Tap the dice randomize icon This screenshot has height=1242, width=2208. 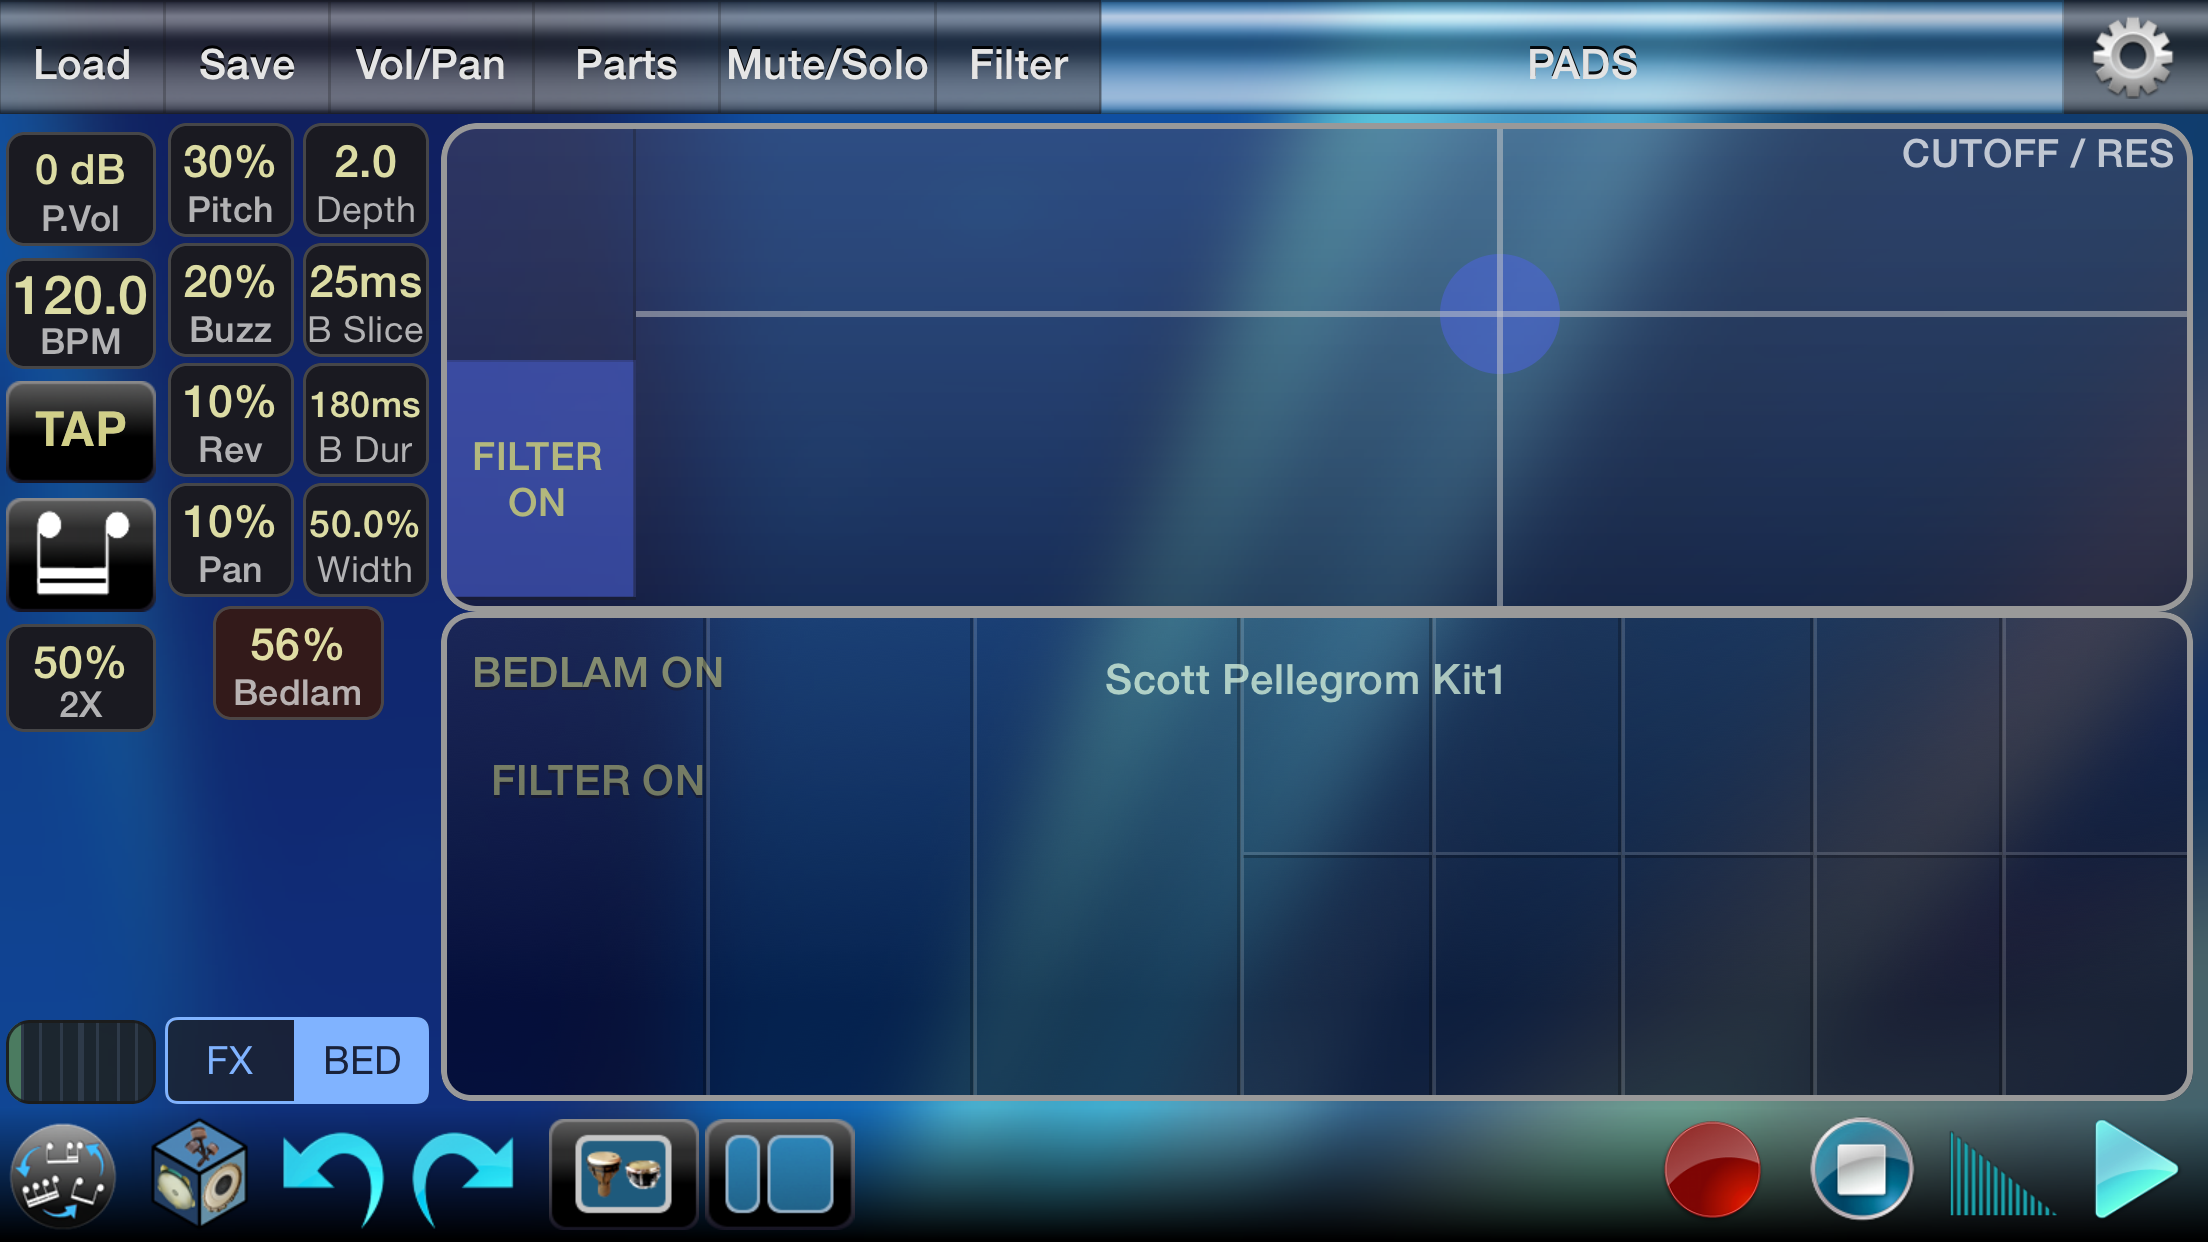click(x=199, y=1172)
